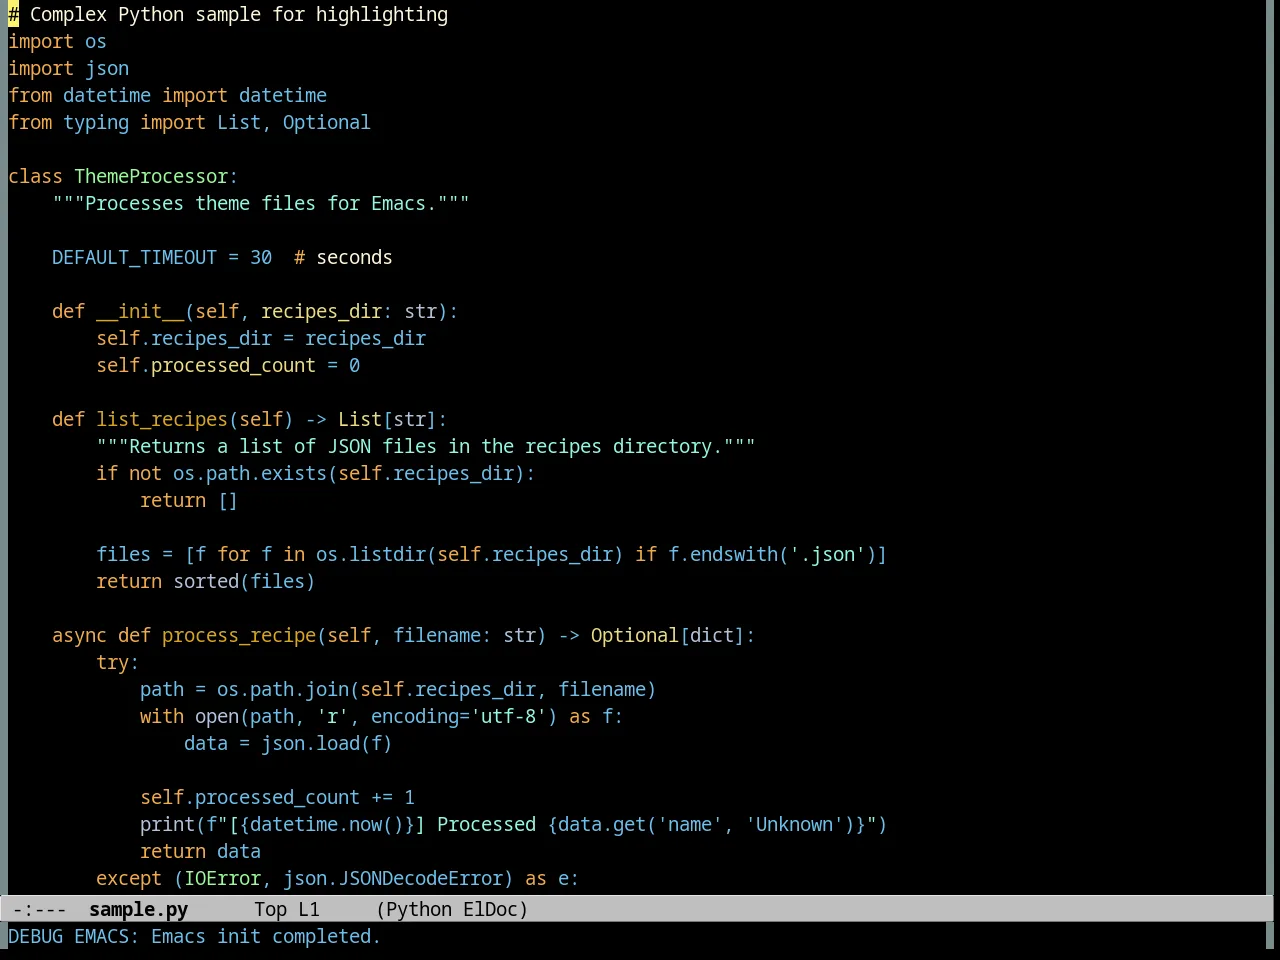The image size is (1280, 960).
Task: Click the '.json' string in endswith call
Action: point(828,554)
